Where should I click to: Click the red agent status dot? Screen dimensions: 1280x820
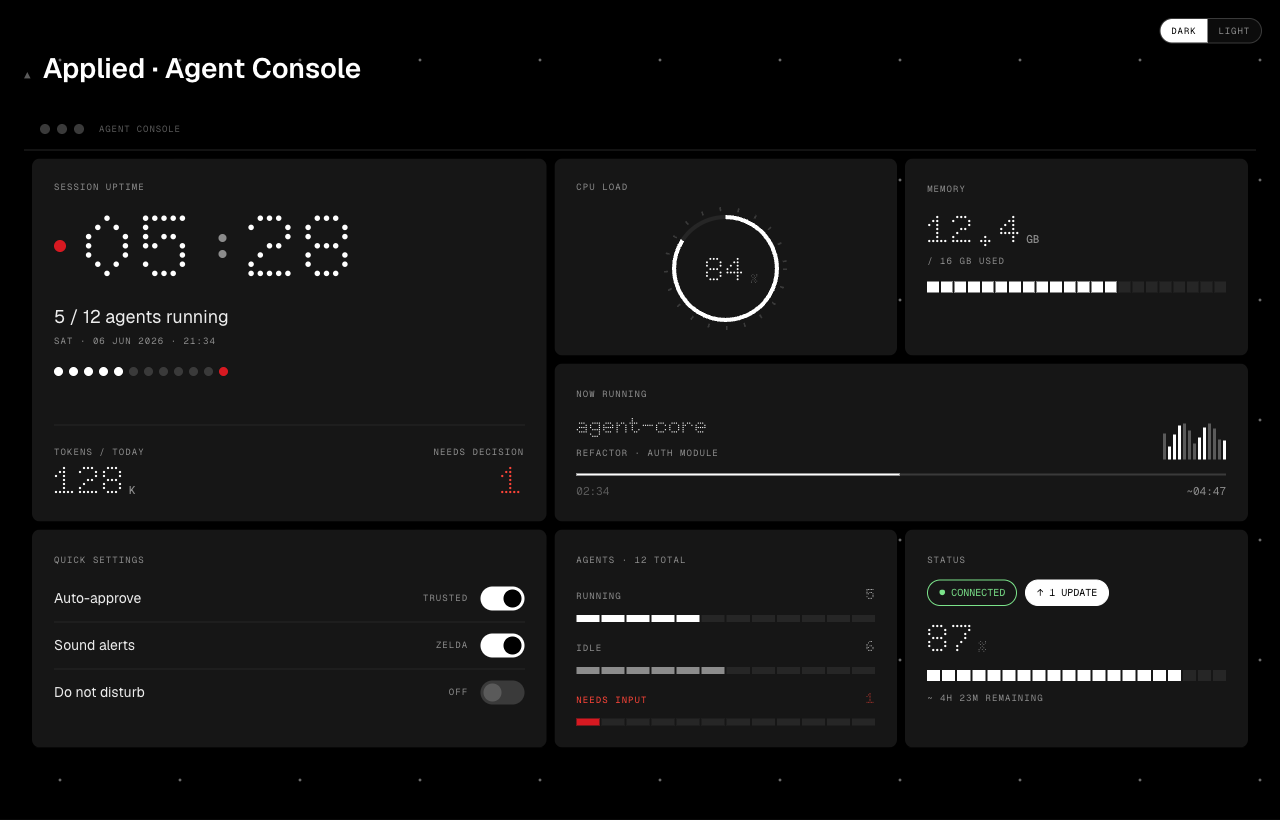(223, 371)
